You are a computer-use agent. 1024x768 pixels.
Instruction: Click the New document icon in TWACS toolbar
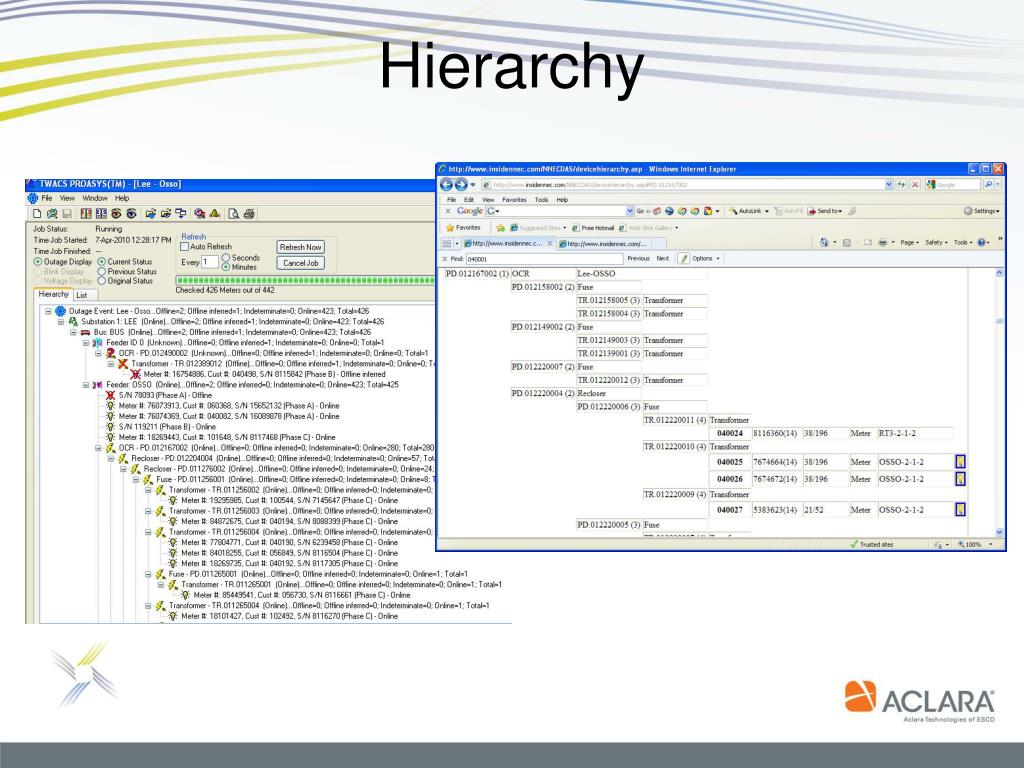tap(37, 214)
